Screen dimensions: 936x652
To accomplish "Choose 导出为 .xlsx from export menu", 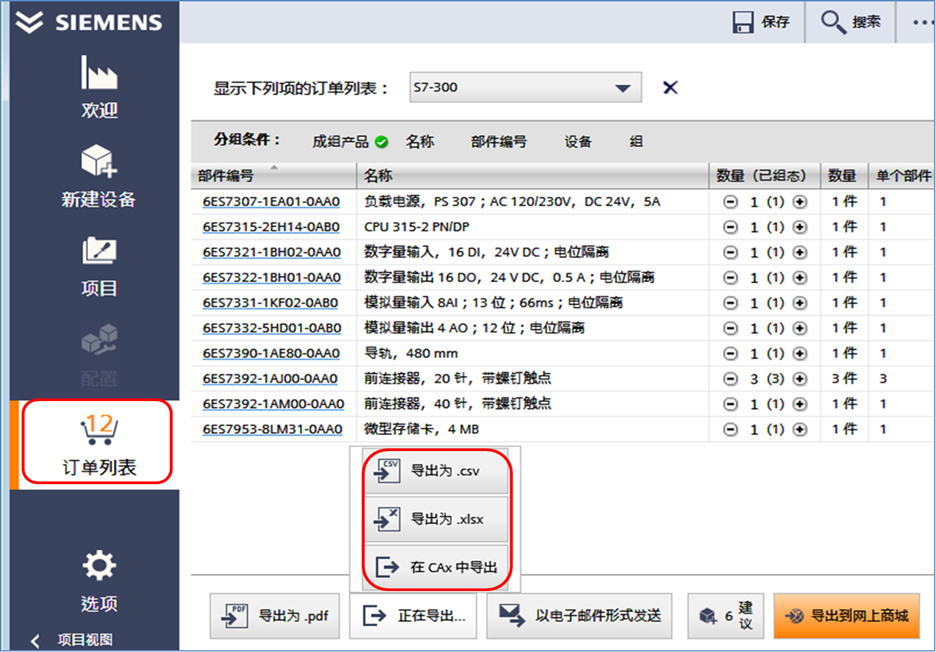I will pos(436,519).
